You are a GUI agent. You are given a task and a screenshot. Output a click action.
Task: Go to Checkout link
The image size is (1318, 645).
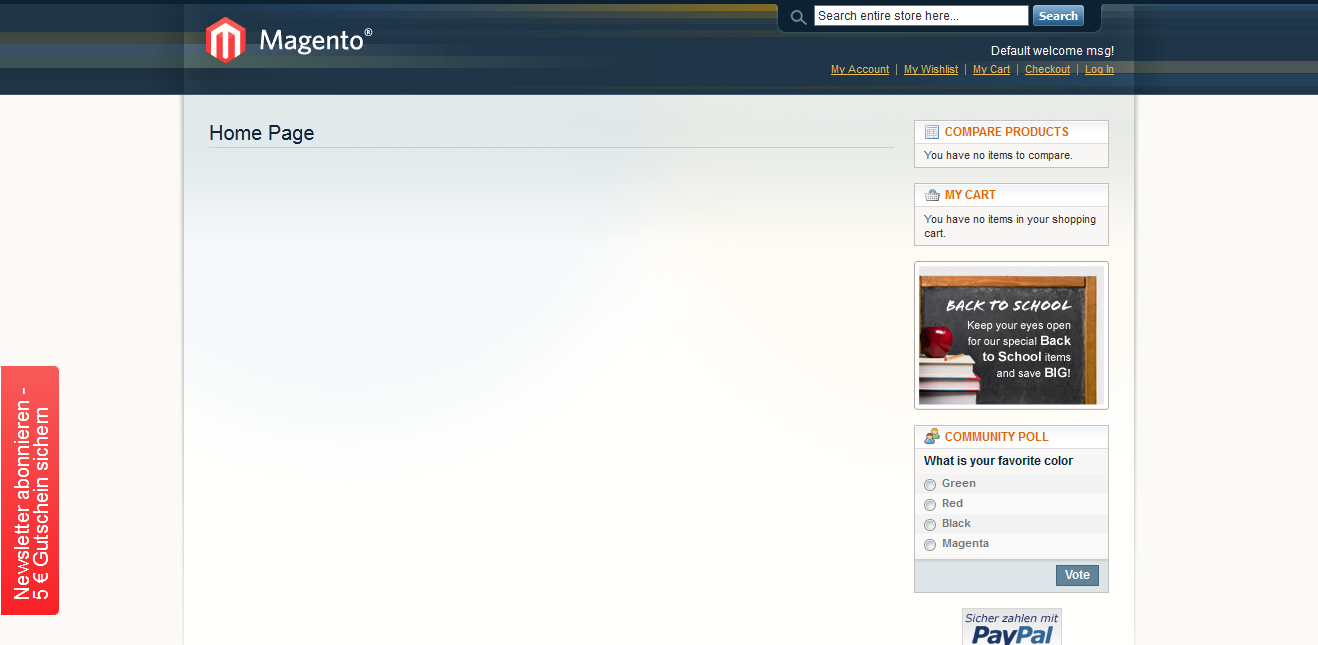[1047, 70]
